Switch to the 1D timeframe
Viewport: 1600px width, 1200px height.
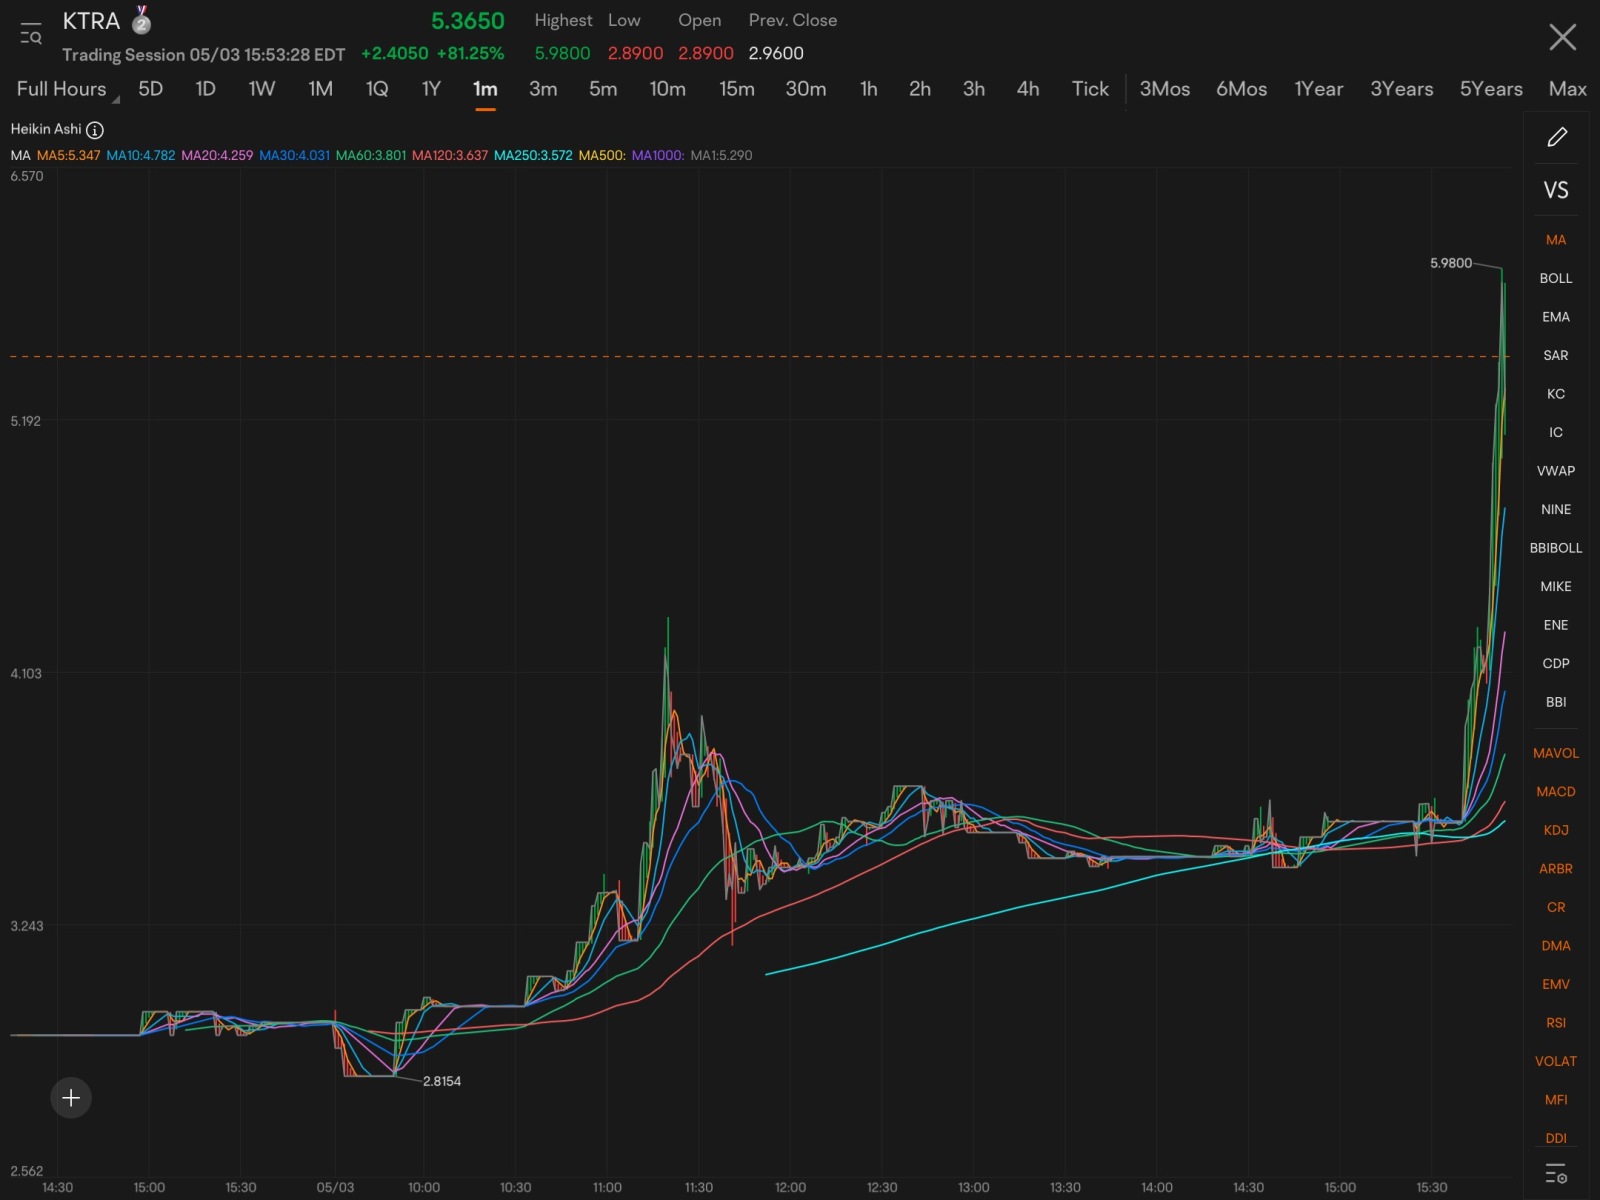coord(205,89)
